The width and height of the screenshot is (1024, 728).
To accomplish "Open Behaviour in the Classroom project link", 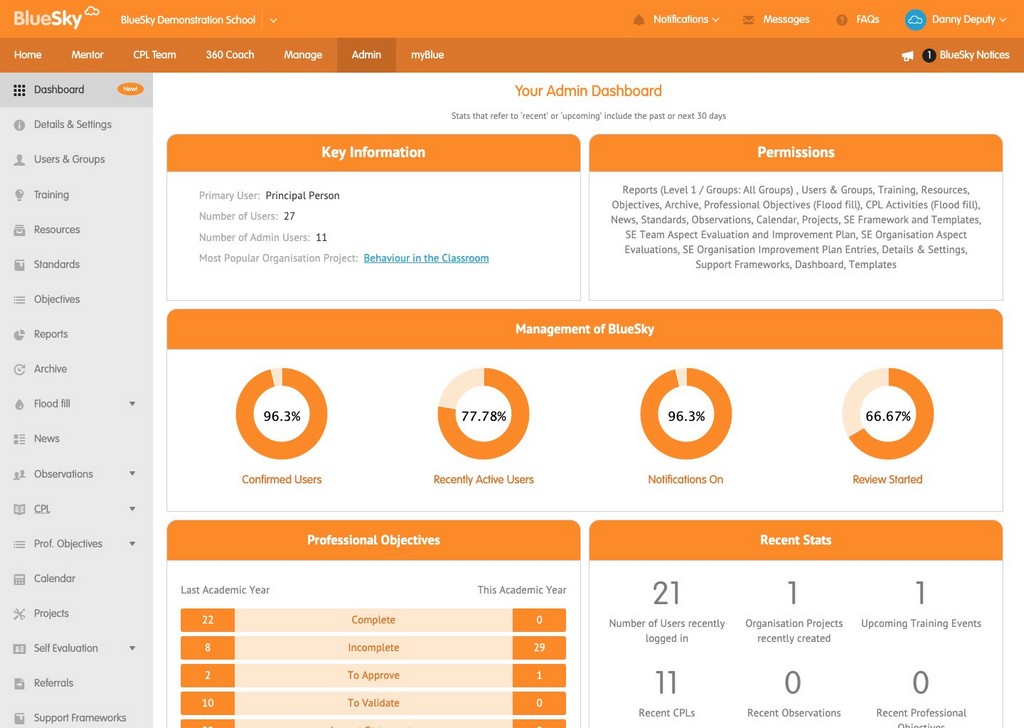I will [426, 258].
